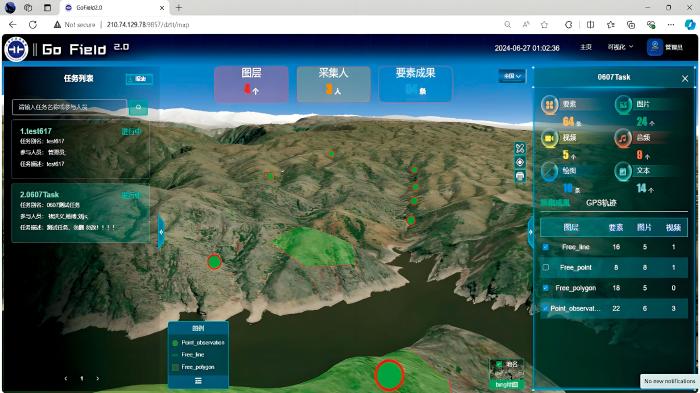
Task: Click the bing basemap button
Action: click(x=507, y=385)
